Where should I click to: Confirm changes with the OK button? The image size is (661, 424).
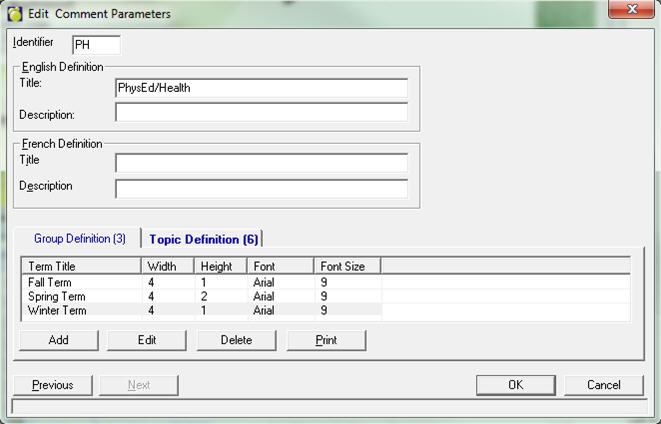tap(515, 385)
